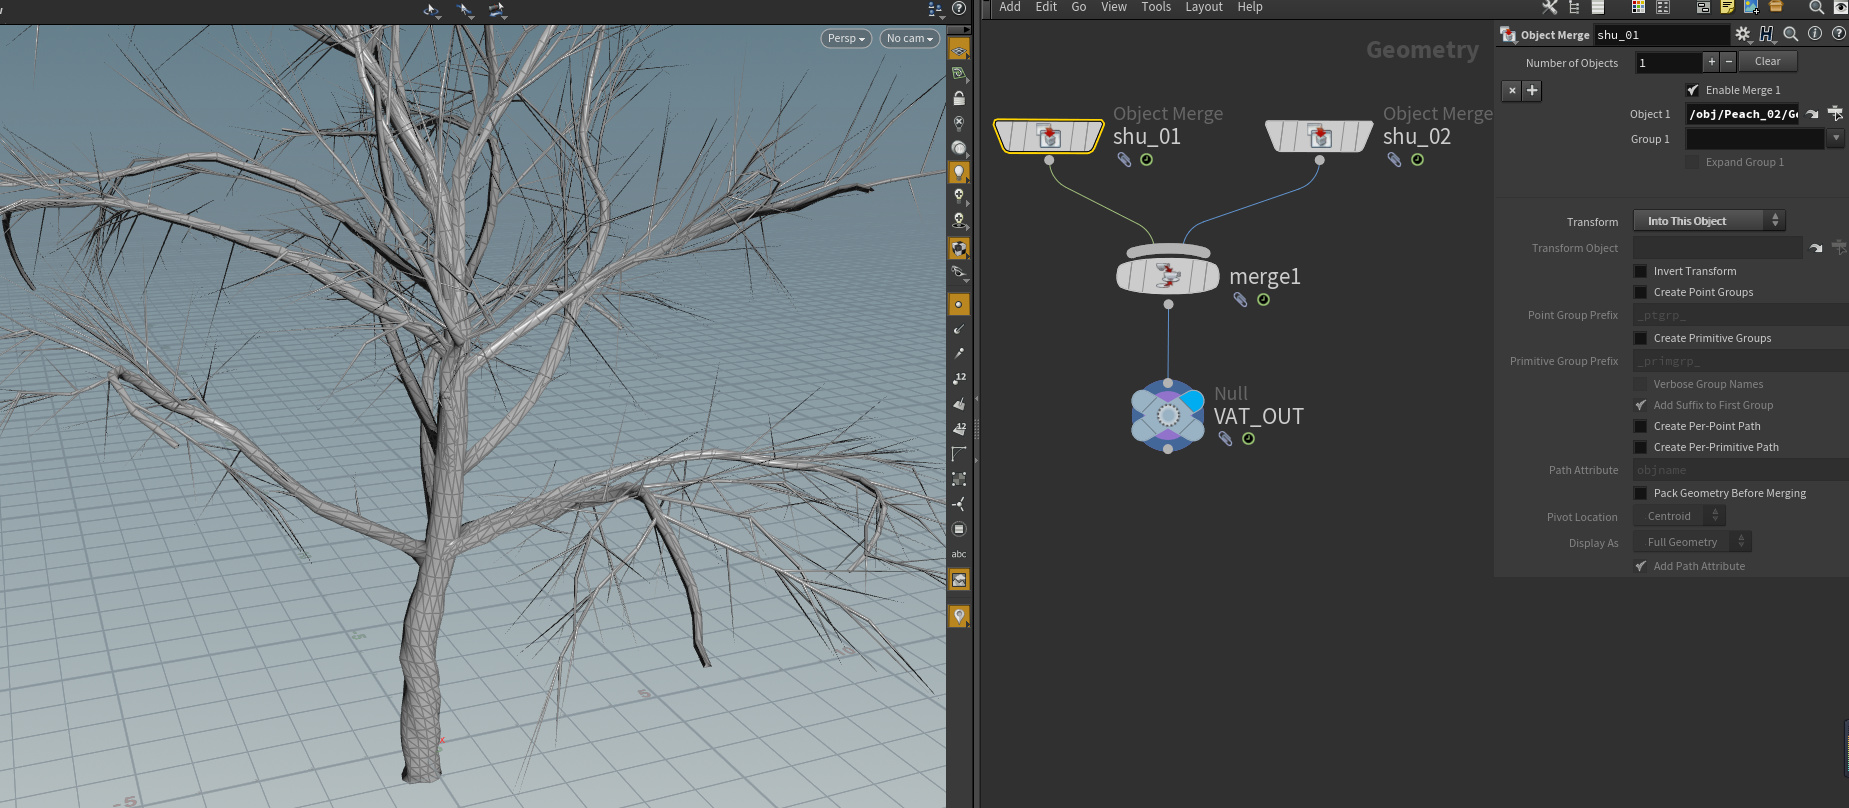This screenshot has width=1849, height=808.
Task: Toggle the background image display icon
Action: pyautogui.click(x=959, y=580)
